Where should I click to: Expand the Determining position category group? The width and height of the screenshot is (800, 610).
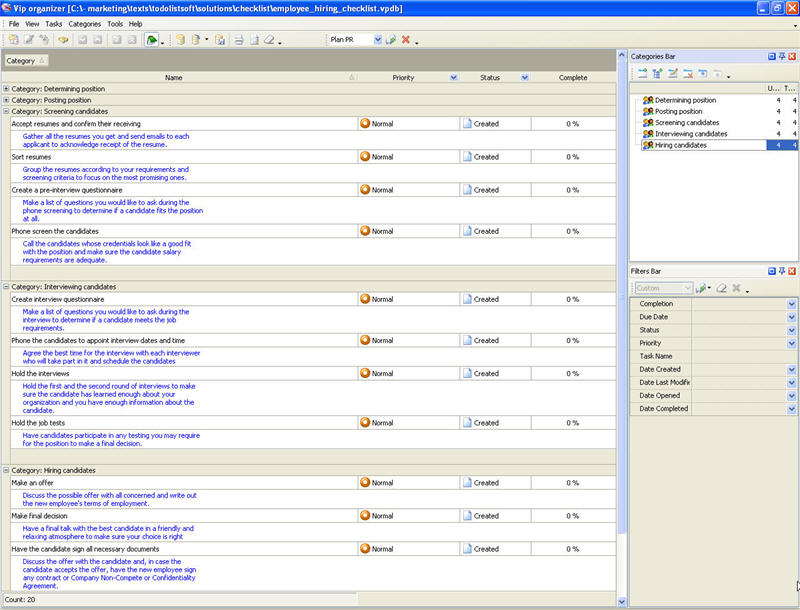point(6,89)
